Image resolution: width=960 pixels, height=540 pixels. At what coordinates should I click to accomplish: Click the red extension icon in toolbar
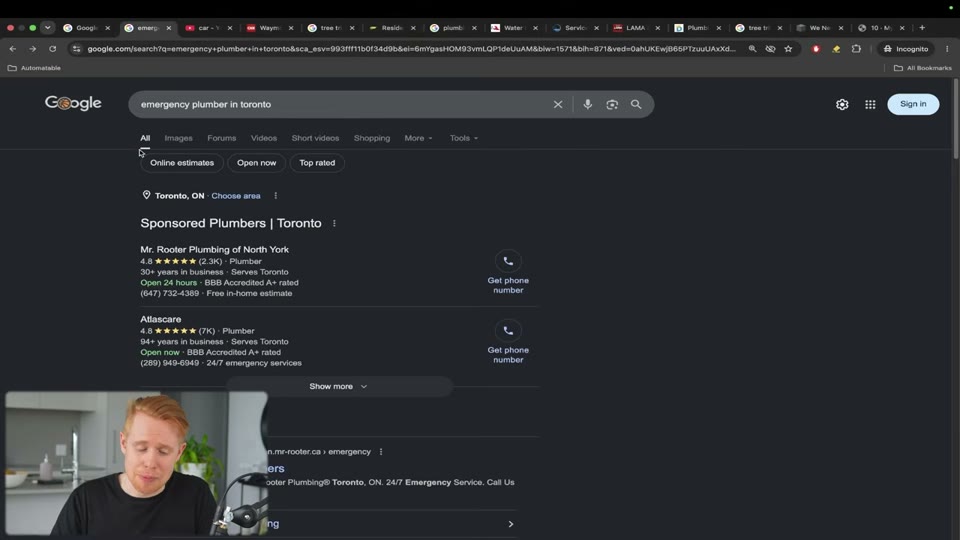[816, 49]
